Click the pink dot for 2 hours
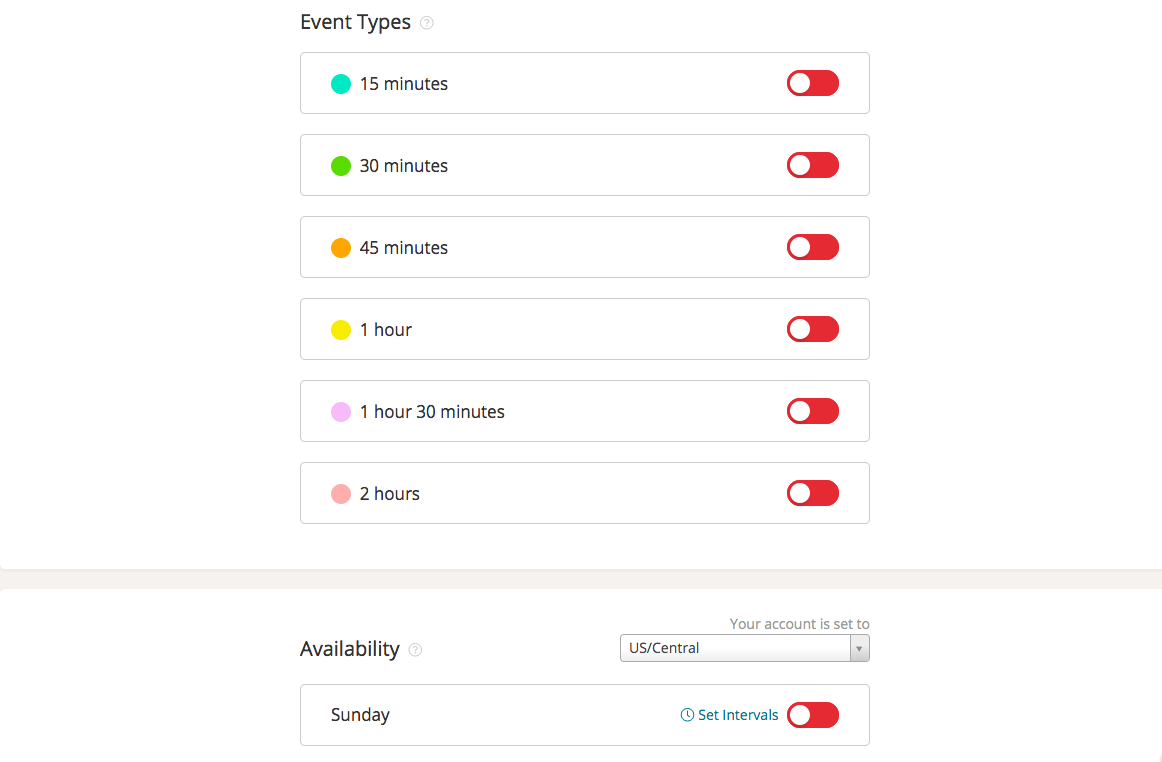This screenshot has height=762, width=1162. (x=340, y=493)
